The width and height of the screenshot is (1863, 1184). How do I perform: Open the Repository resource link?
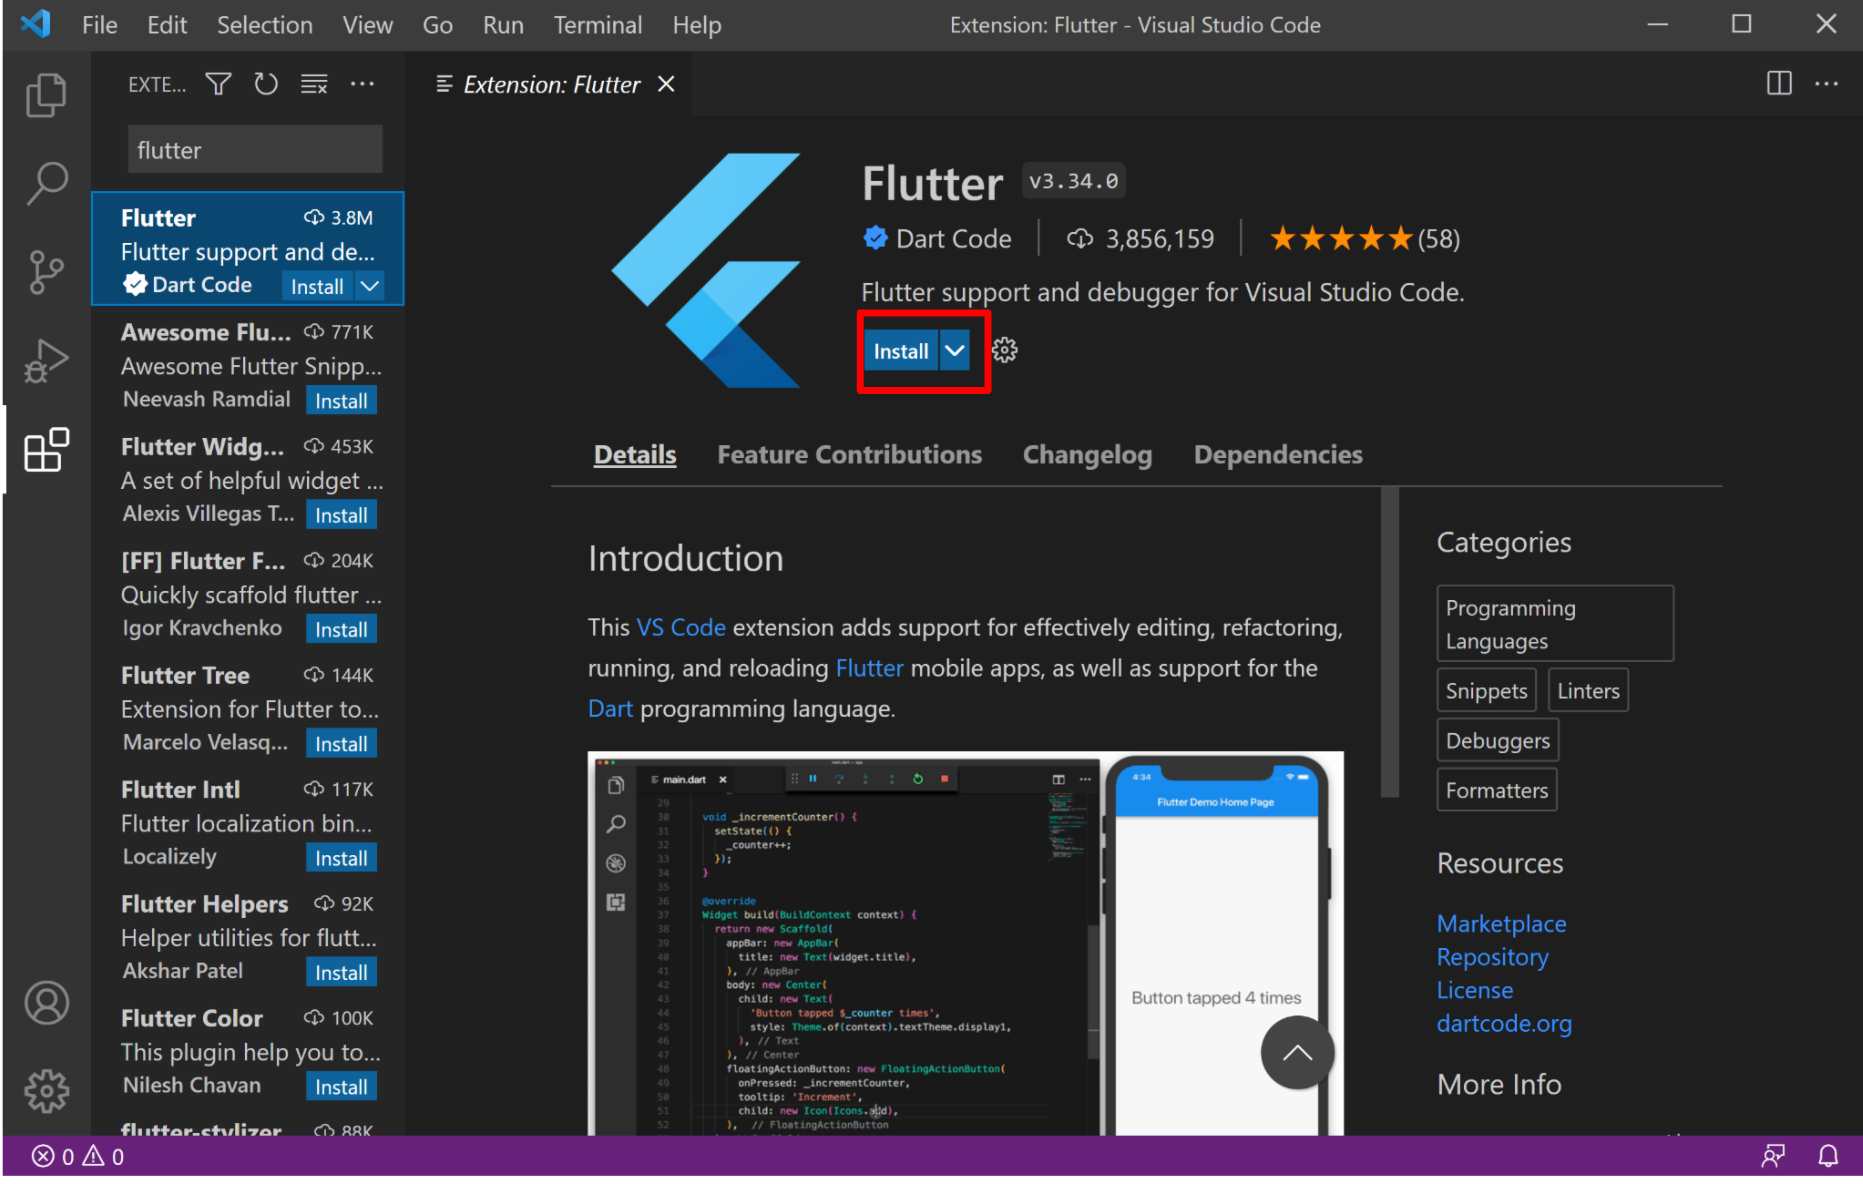pyautogui.click(x=1492, y=957)
